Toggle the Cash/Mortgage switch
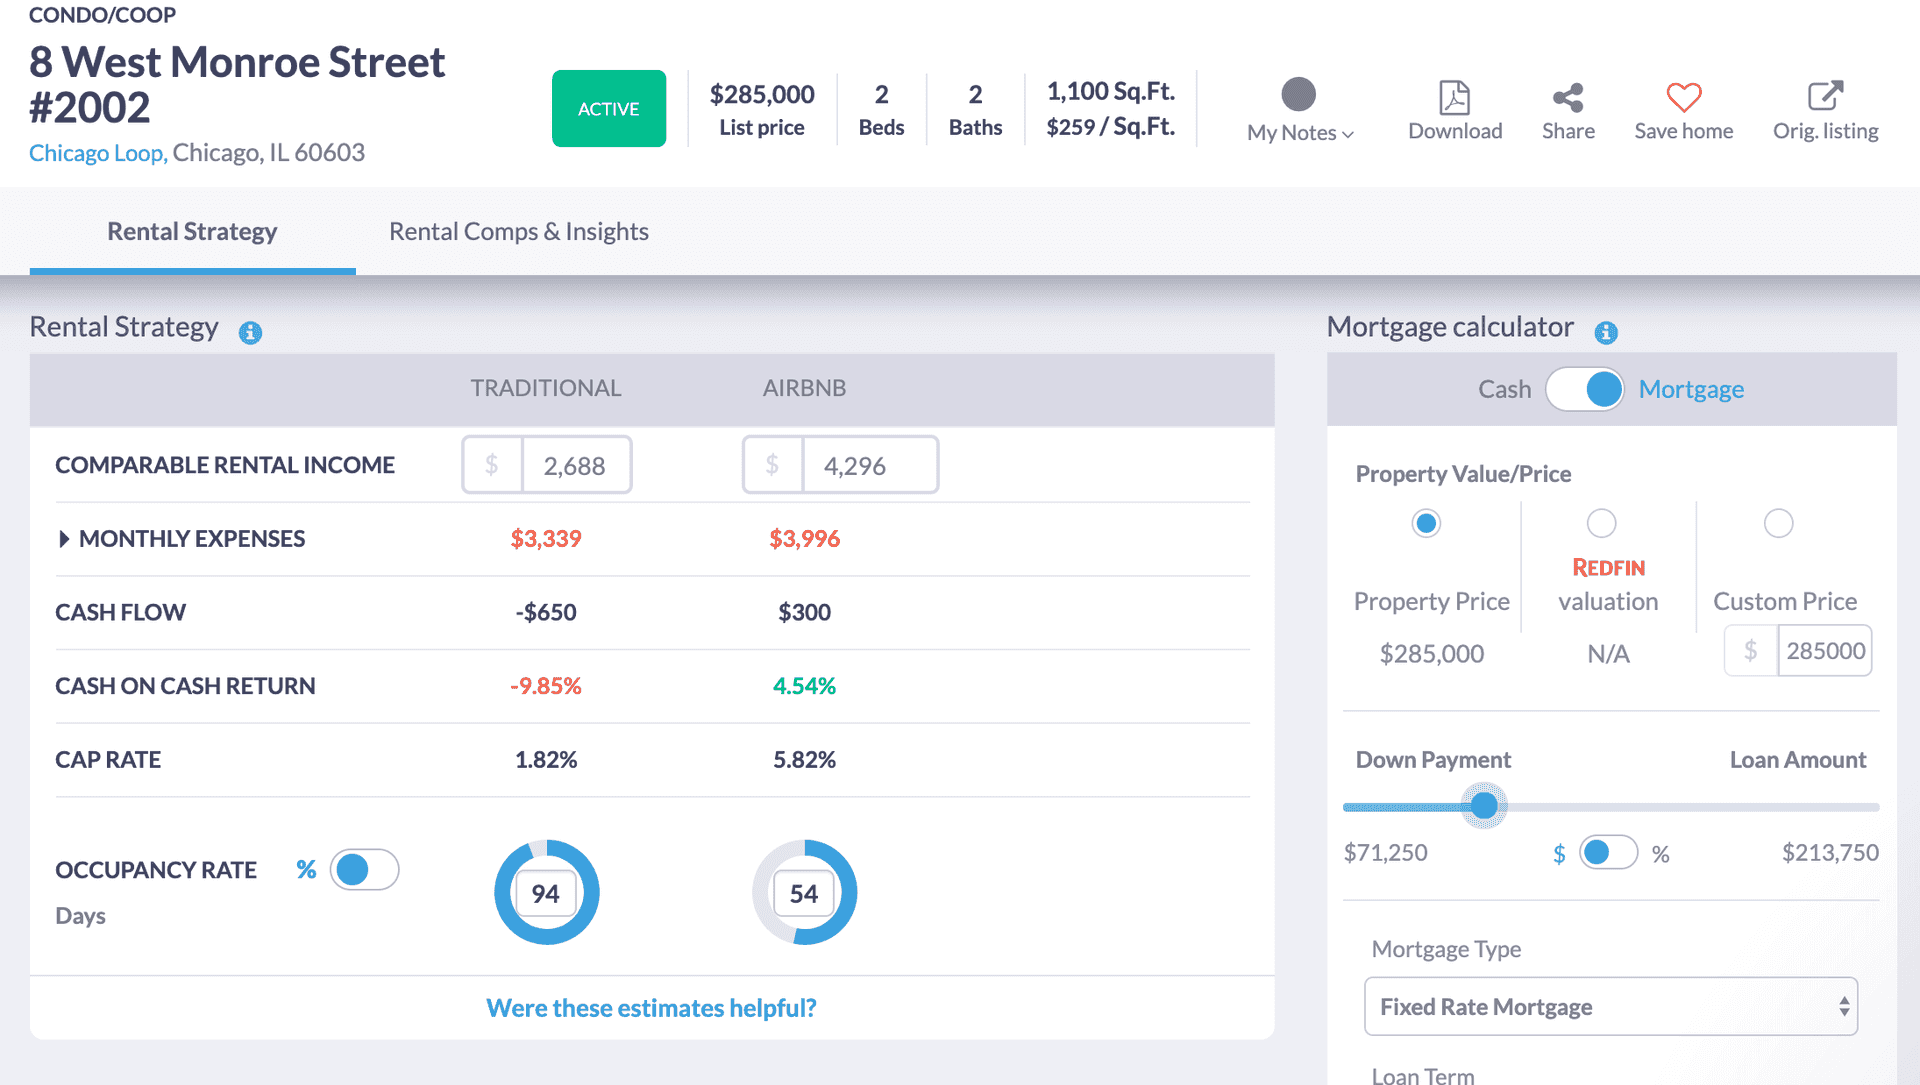This screenshot has width=1920, height=1085. tap(1585, 389)
